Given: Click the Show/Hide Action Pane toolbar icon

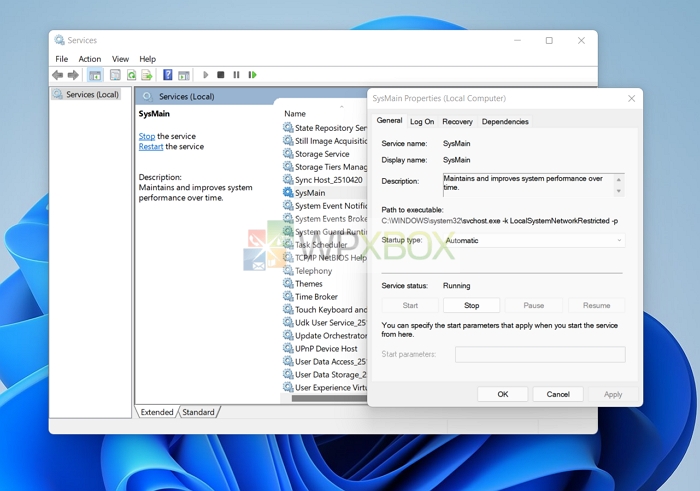Looking at the screenshot, I should click(183, 75).
